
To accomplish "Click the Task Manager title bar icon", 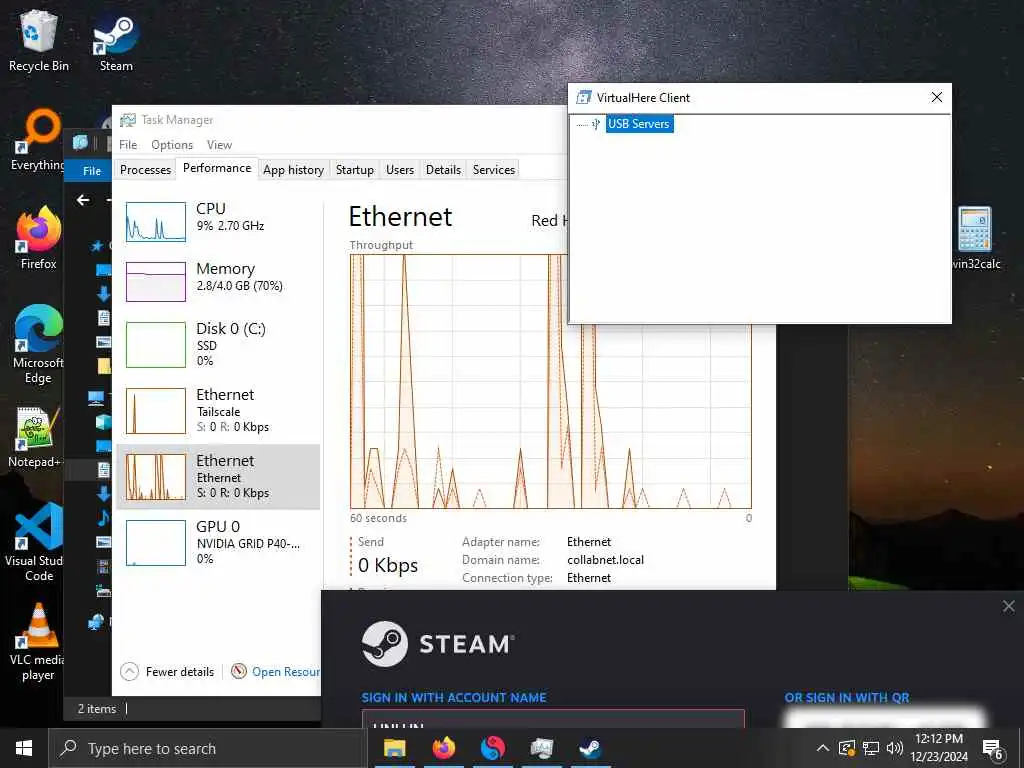I will pyautogui.click(x=127, y=120).
